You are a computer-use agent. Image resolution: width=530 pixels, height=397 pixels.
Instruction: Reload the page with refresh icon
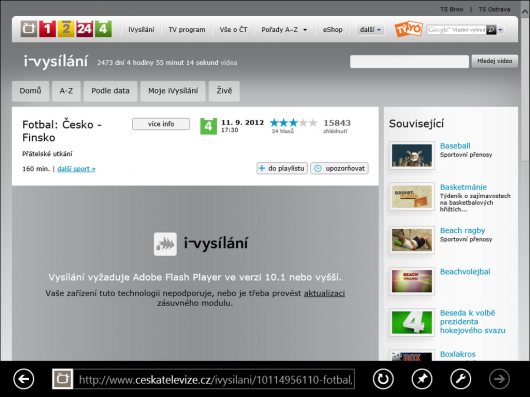pyautogui.click(x=383, y=379)
